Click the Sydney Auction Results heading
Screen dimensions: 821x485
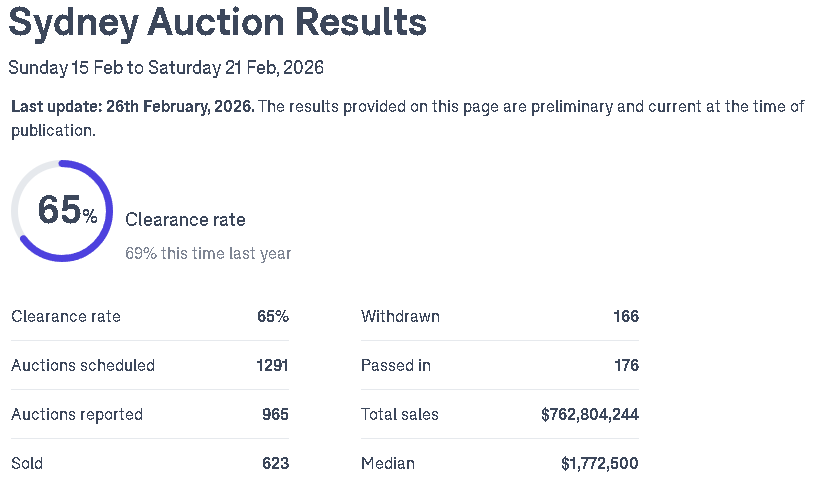click(217, 21)
